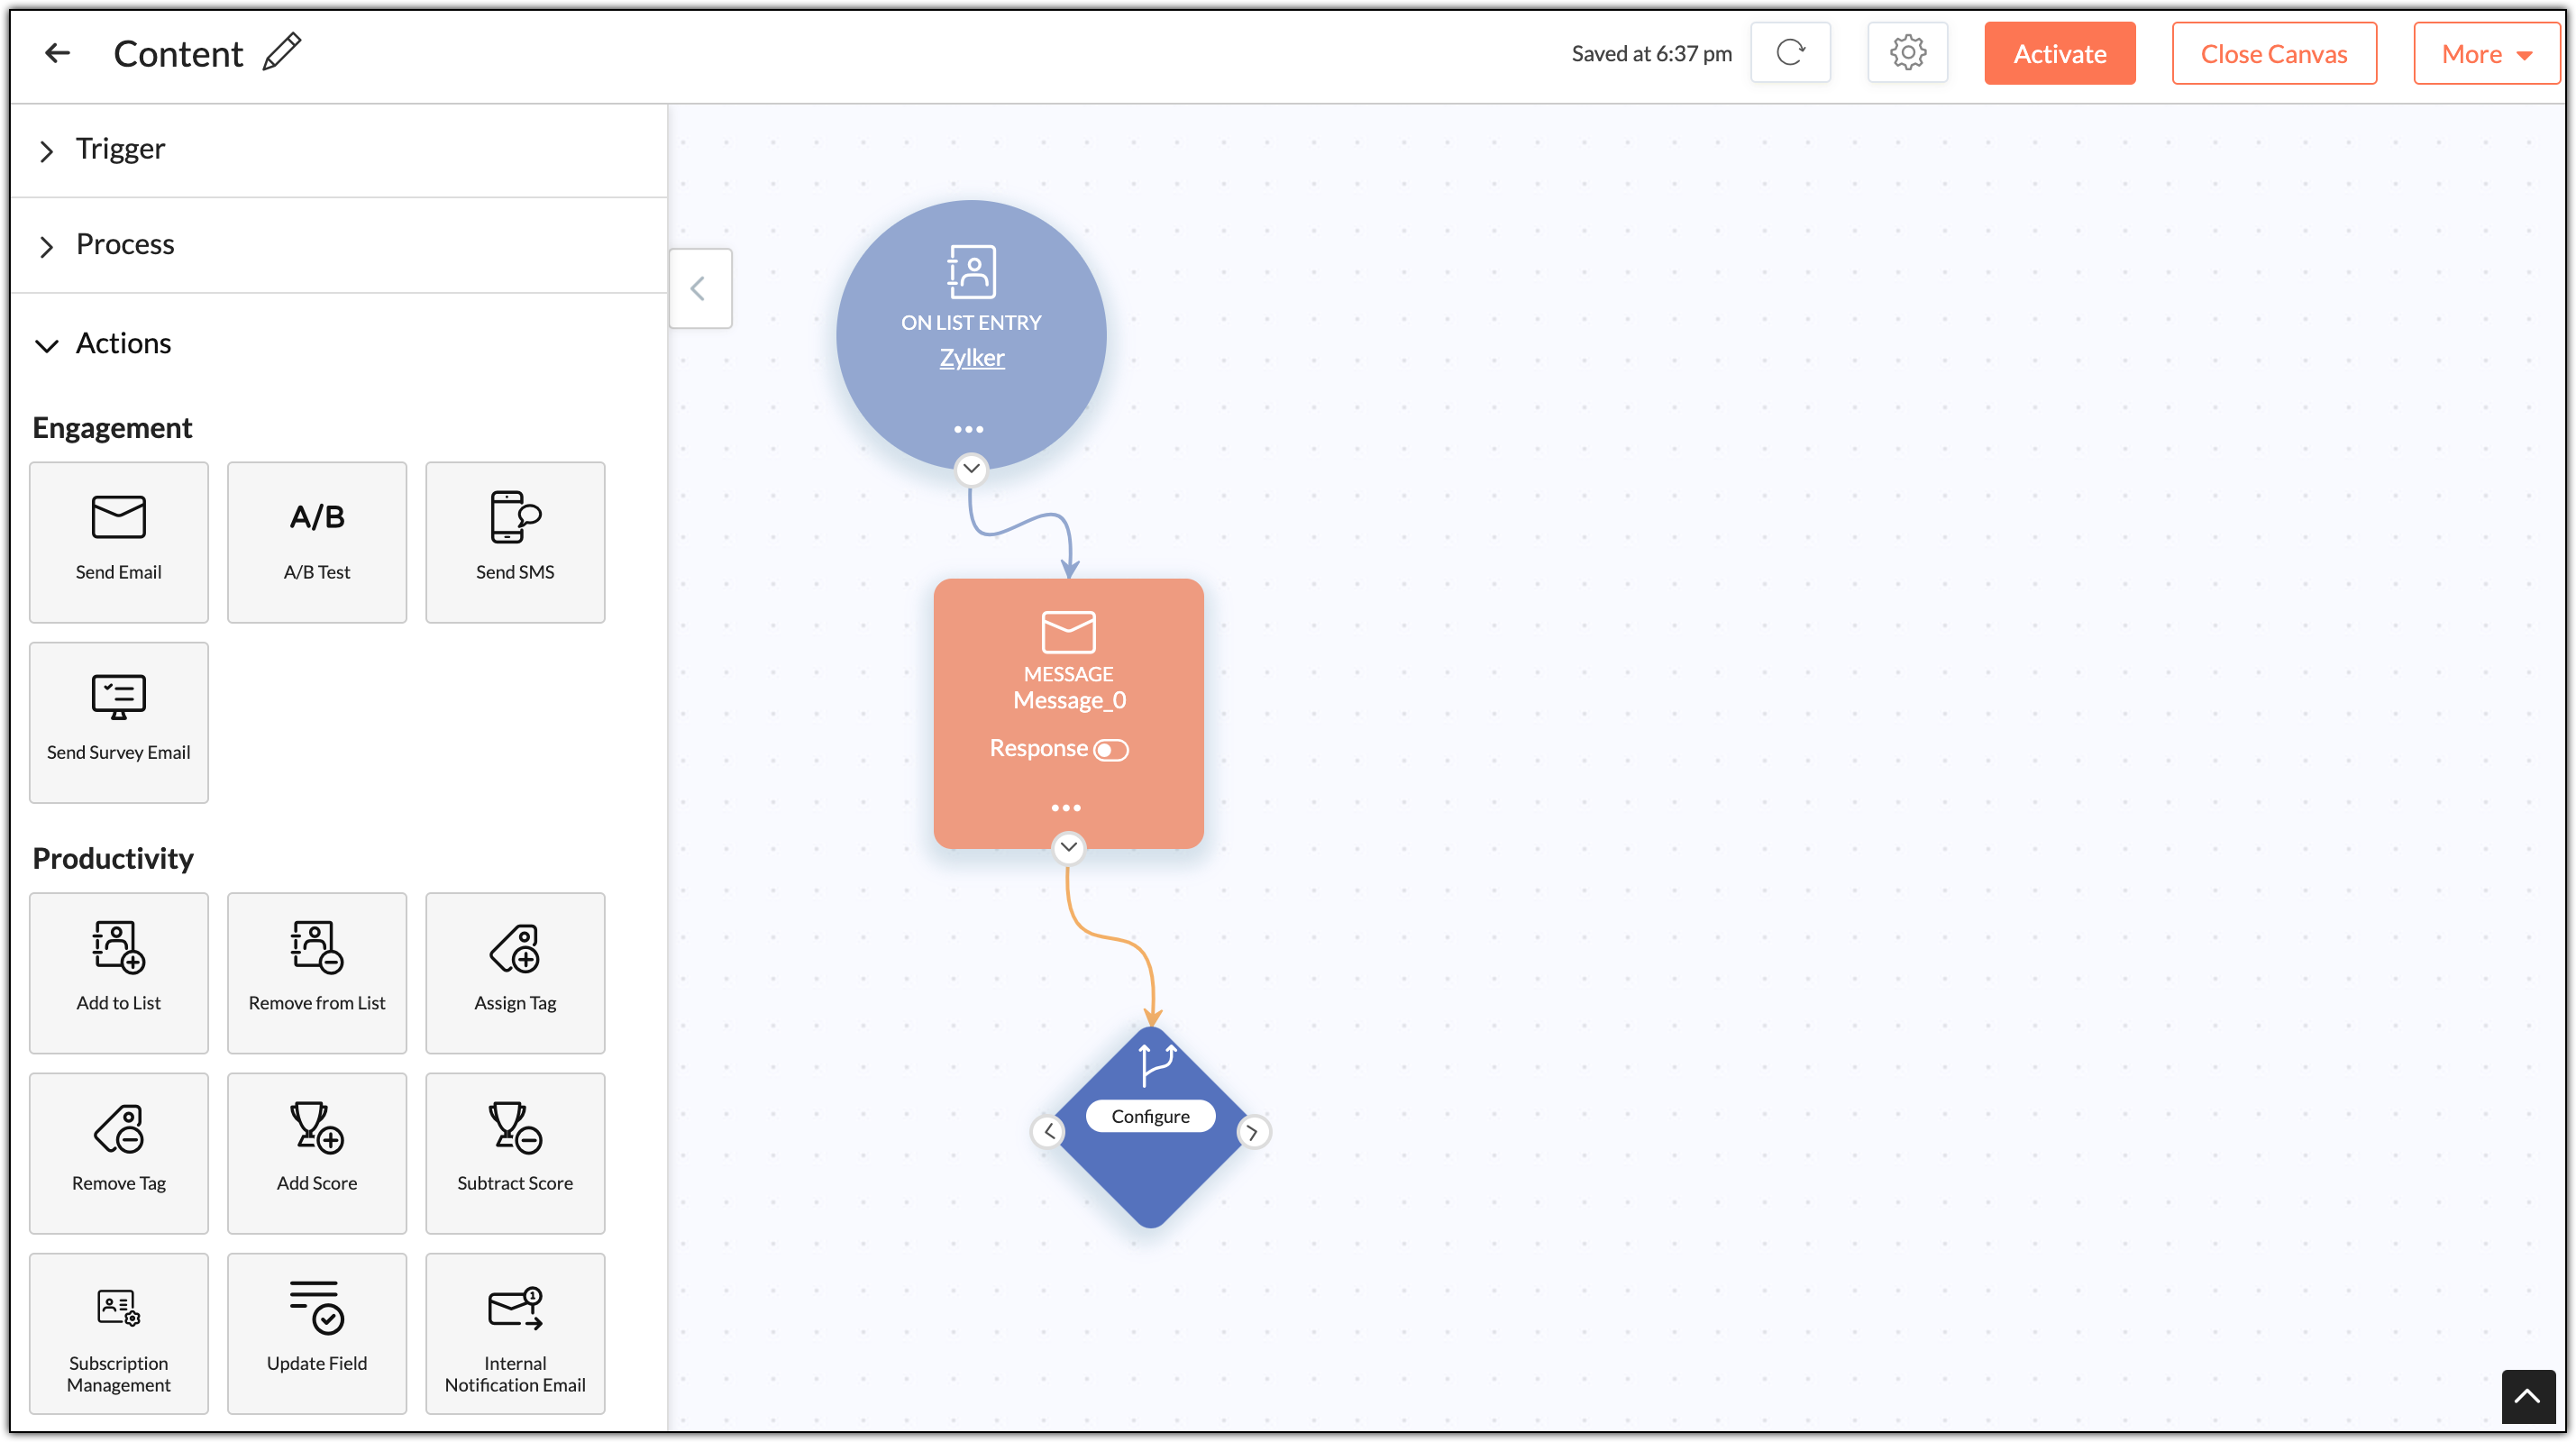Click the left arrow on the diamond node
Image resolution: width=2576 pixels, height=1442 pixels.
[x=1049, y=1131]
